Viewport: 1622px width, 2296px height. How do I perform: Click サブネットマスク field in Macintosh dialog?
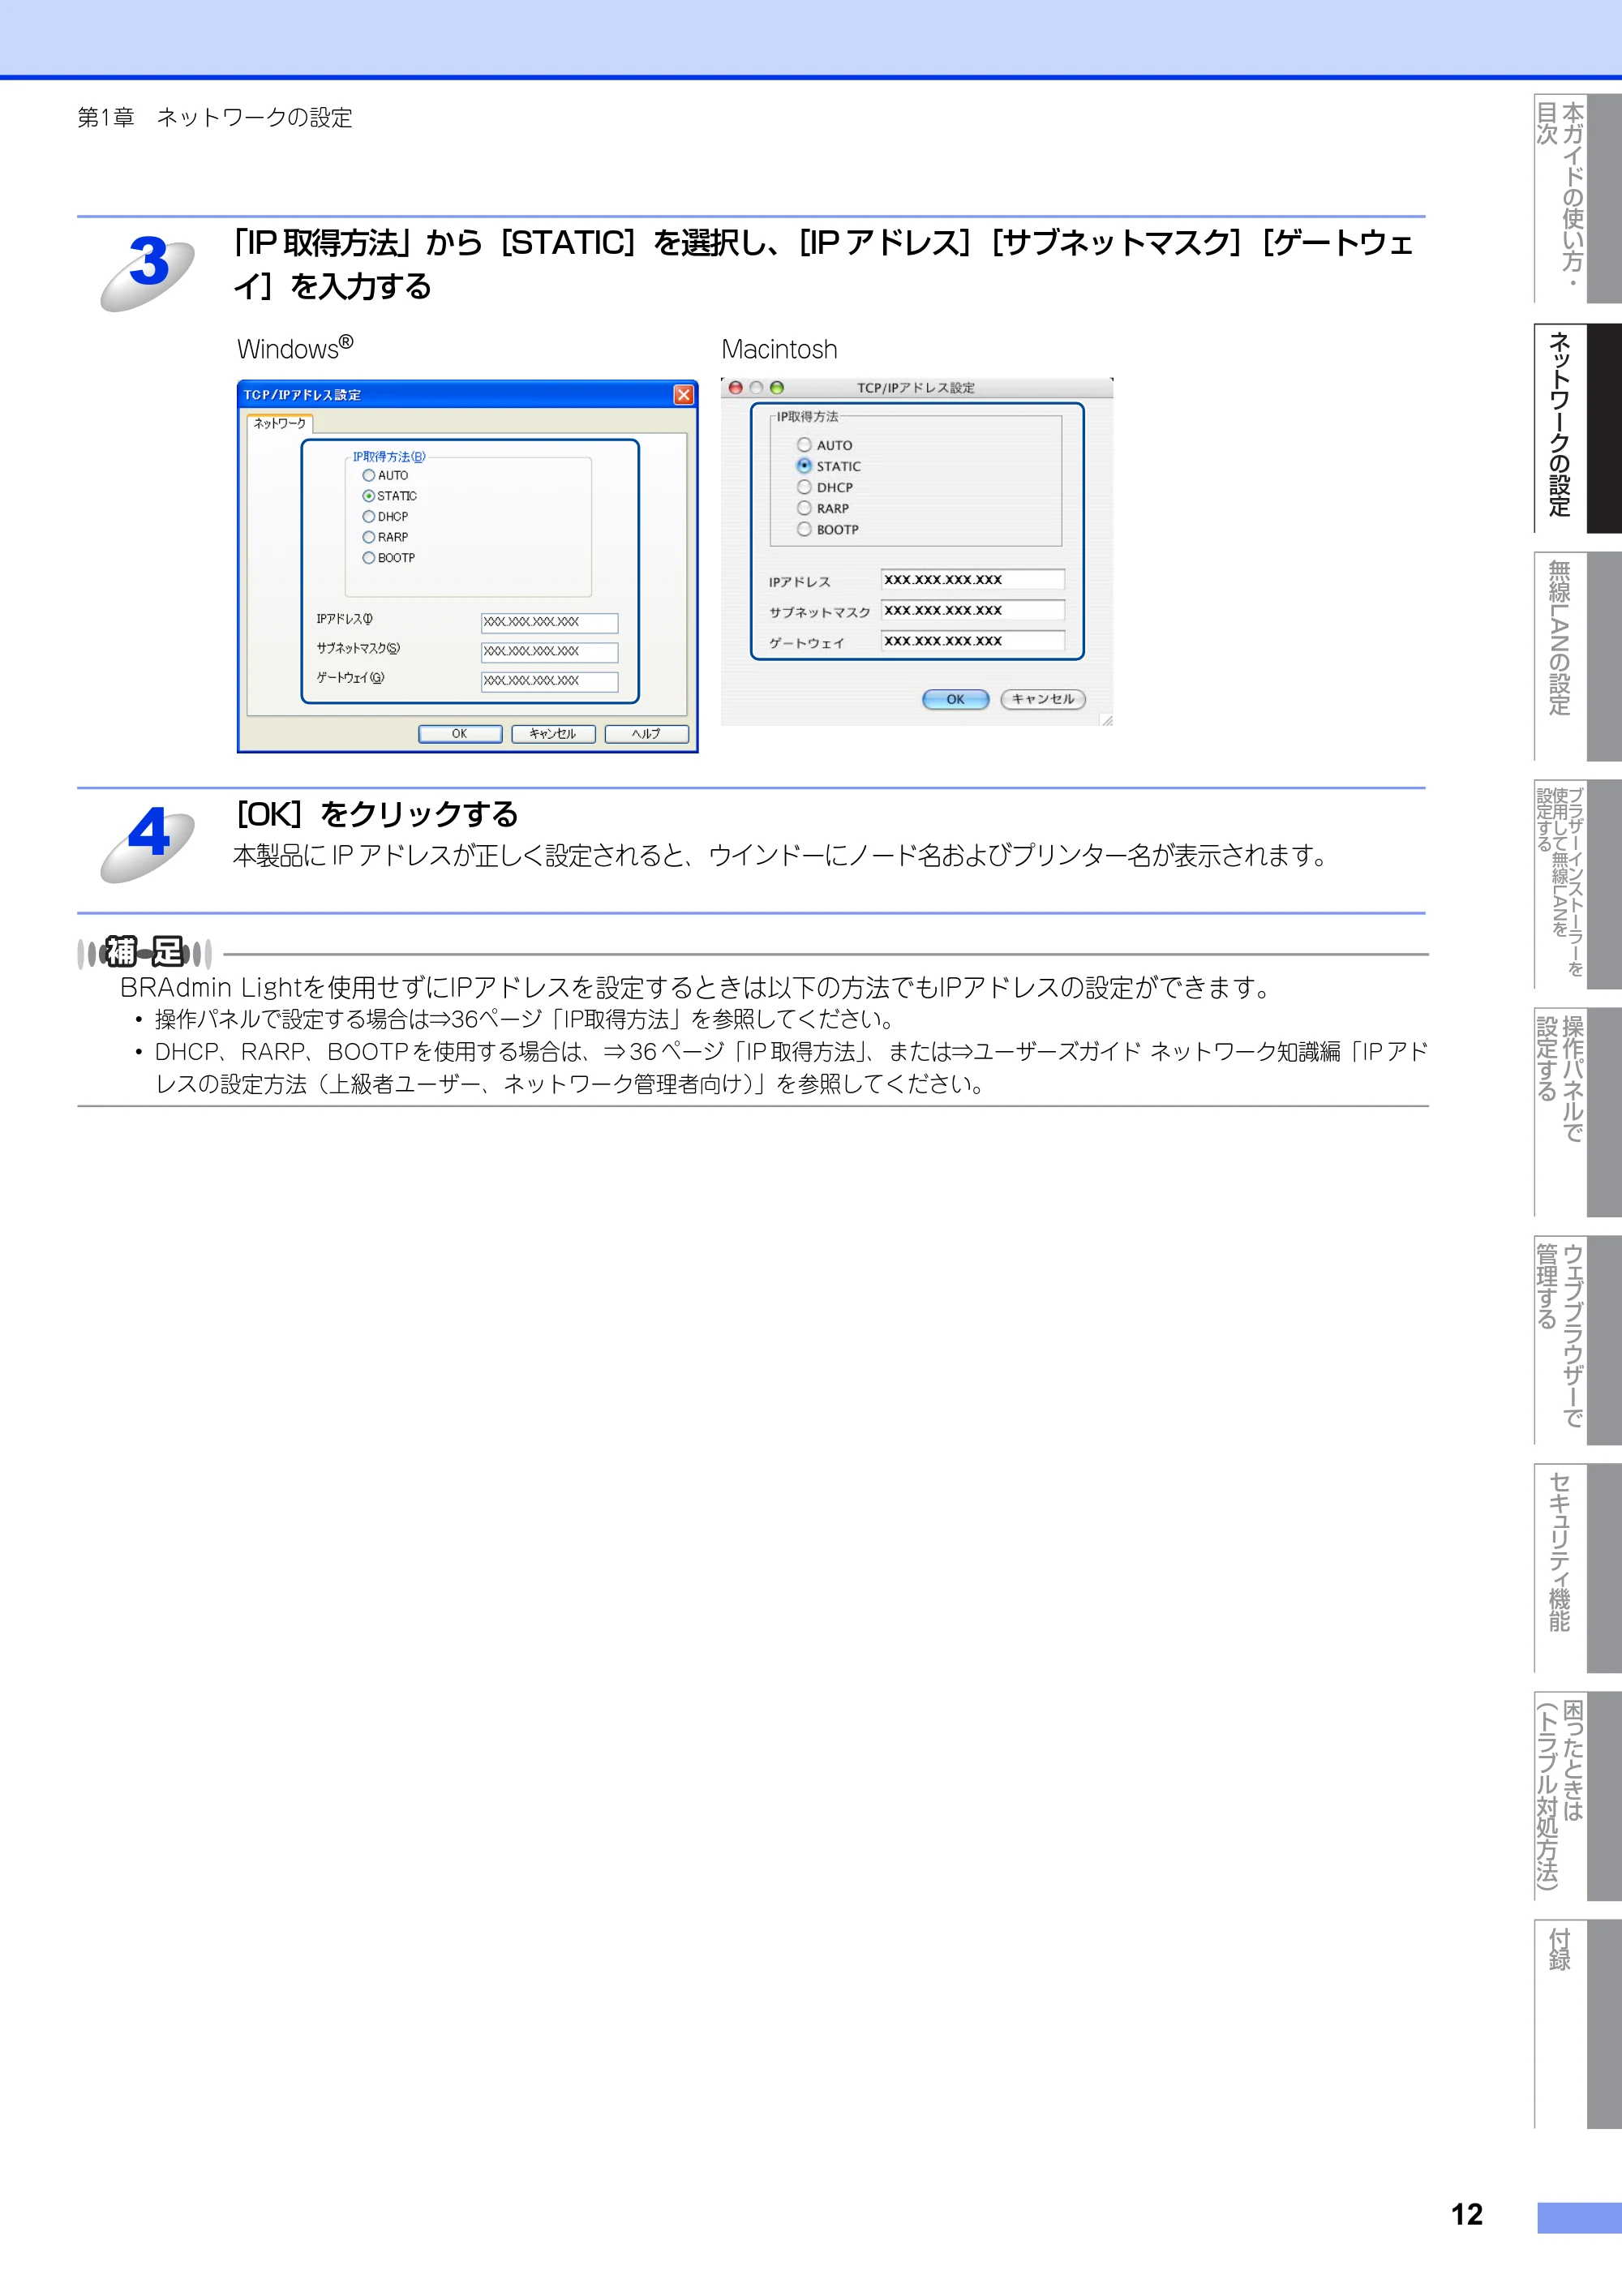pos(973,610)
